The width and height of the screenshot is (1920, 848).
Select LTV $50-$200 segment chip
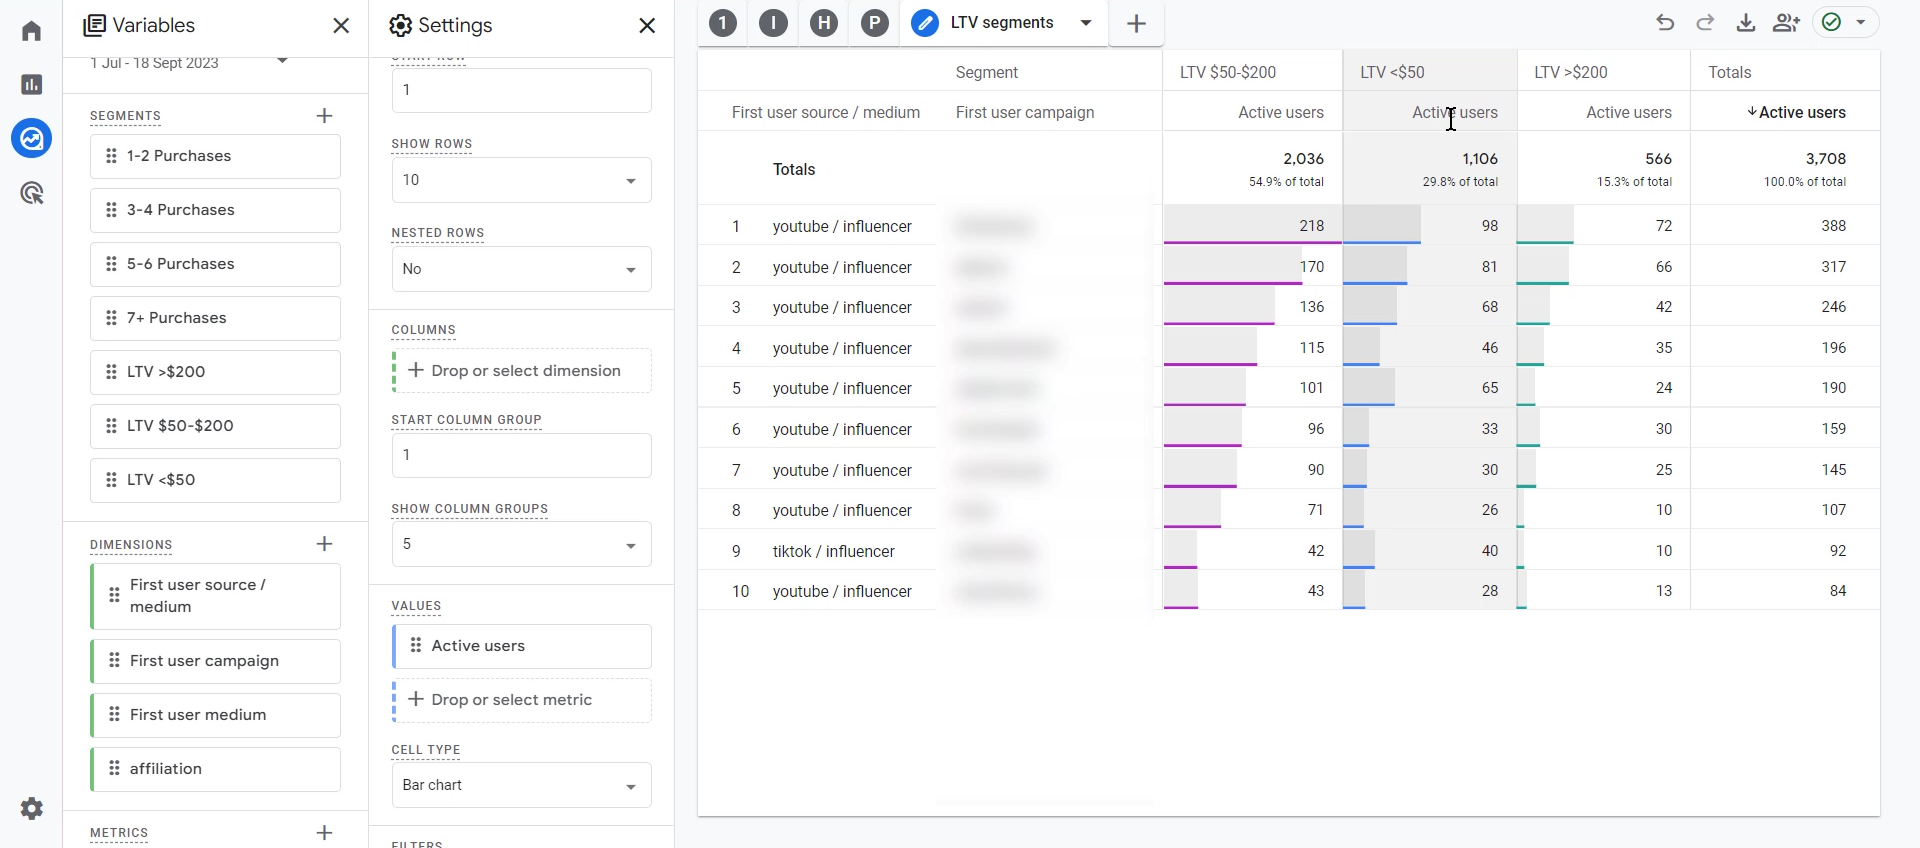(215, 426)
